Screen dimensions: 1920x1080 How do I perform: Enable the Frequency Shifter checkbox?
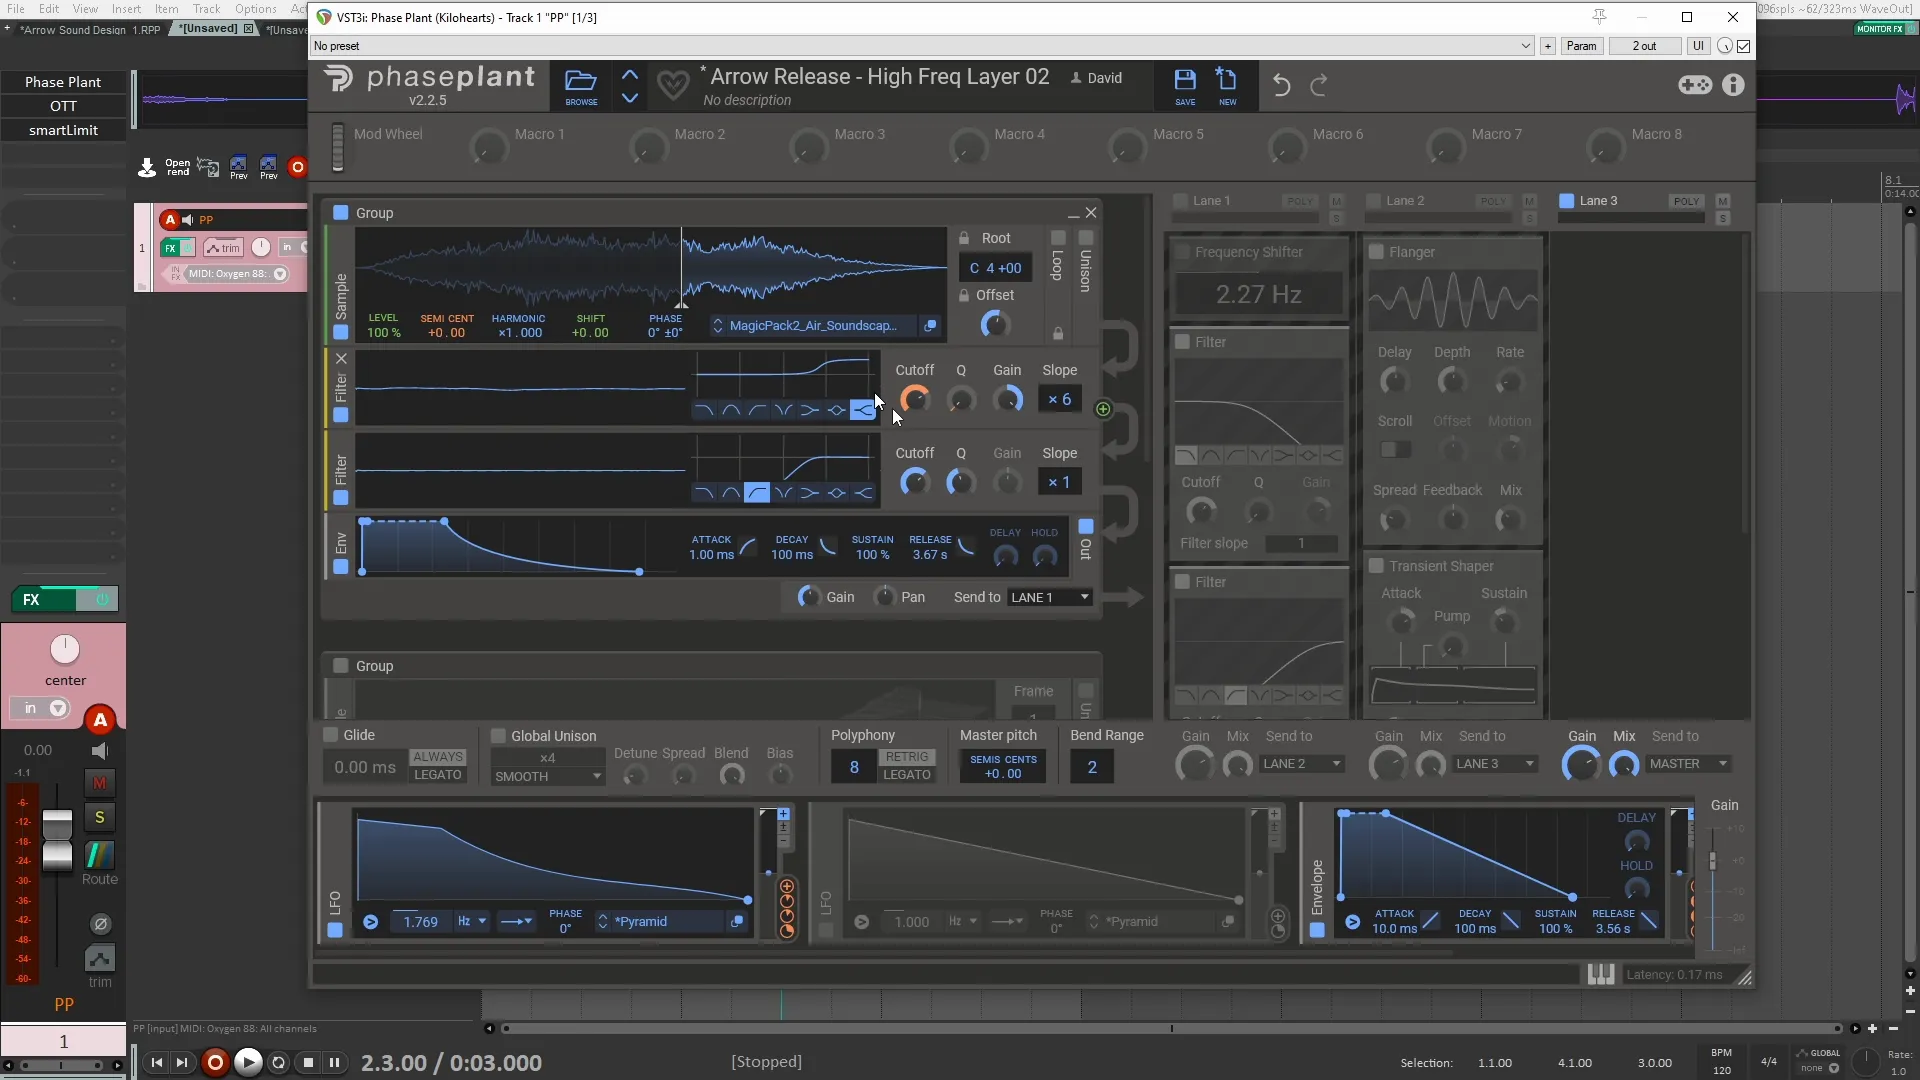click(x=1182, y=251)
